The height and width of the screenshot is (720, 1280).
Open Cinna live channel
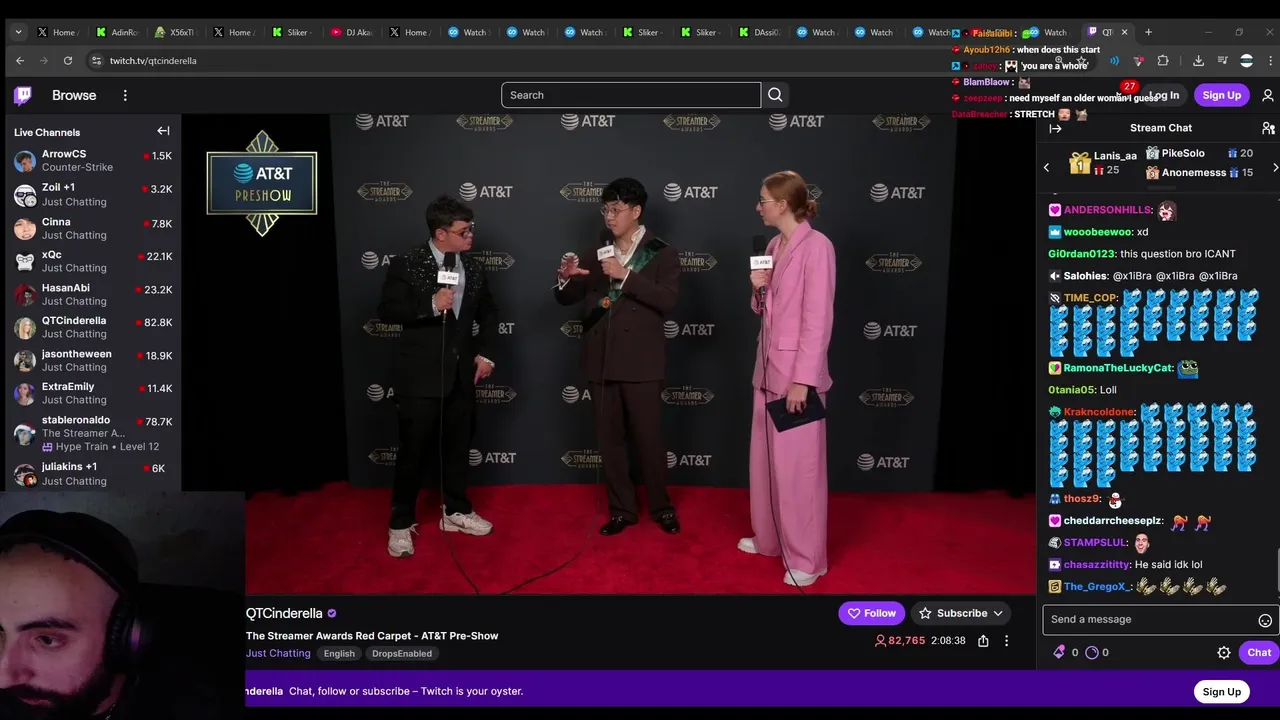point(92,228)
